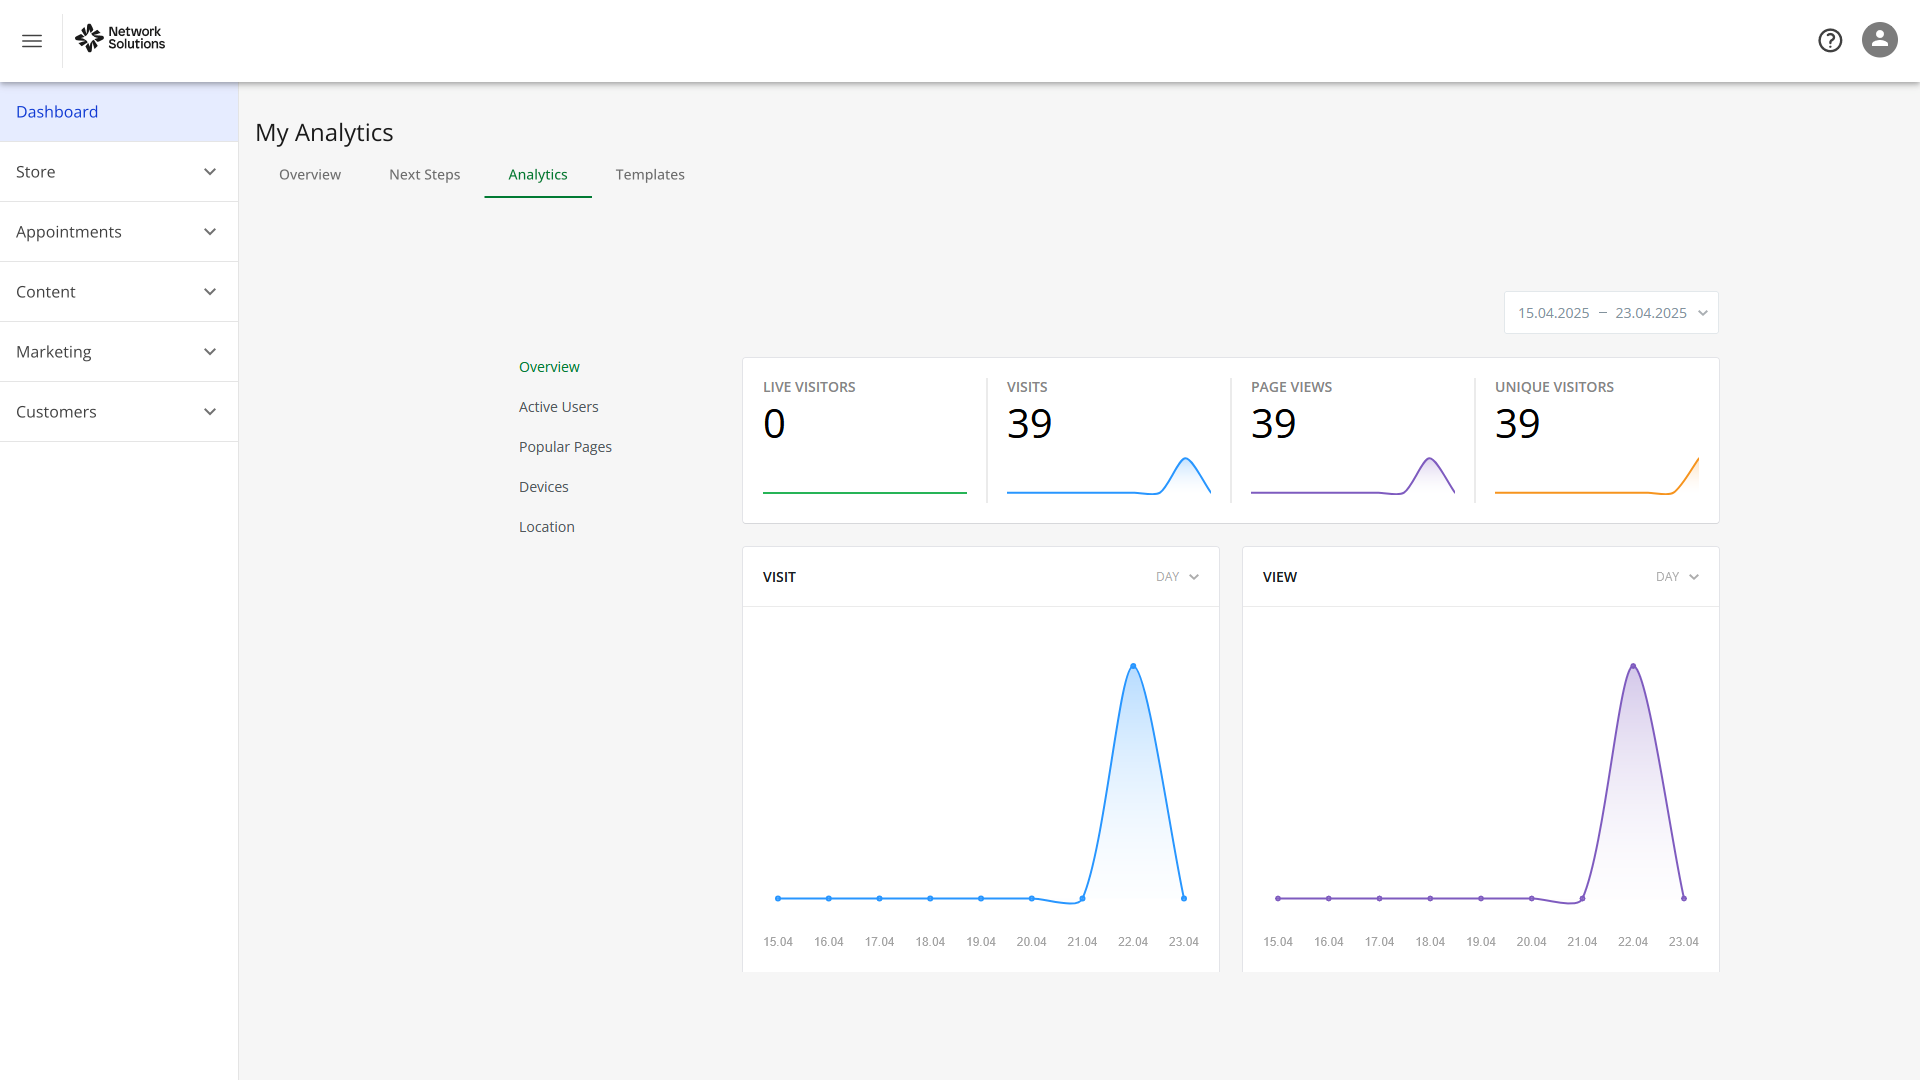
Task: Open the Devices analytics link
Action: tap(543, 487)
